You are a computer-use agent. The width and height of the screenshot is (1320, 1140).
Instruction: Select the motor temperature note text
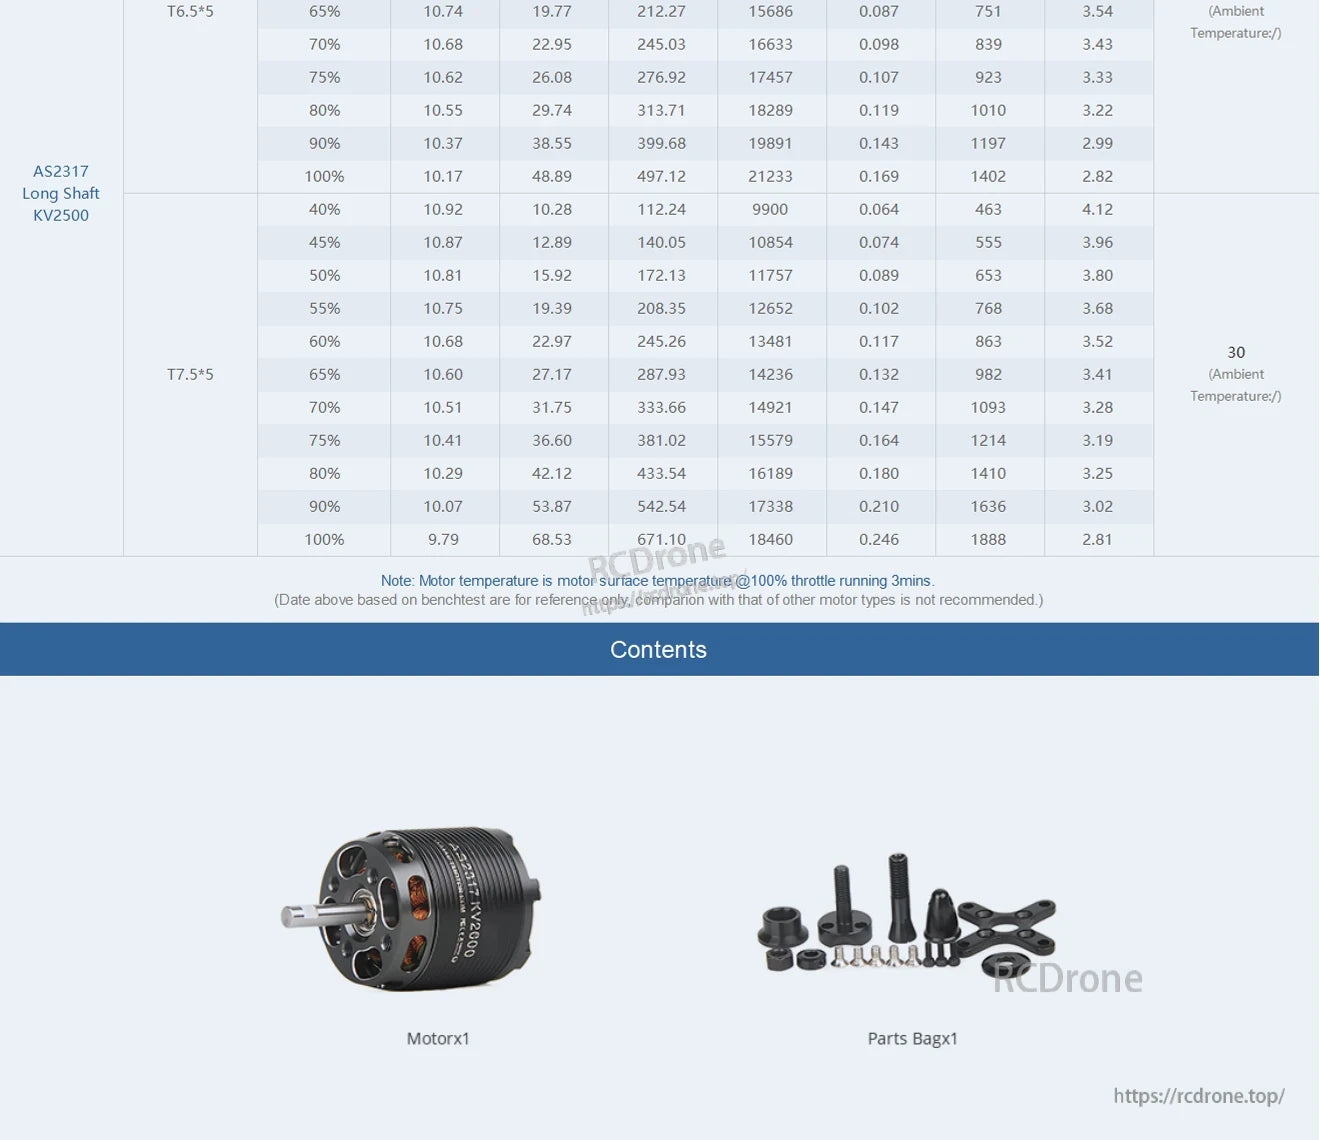(x=658, y=580)
